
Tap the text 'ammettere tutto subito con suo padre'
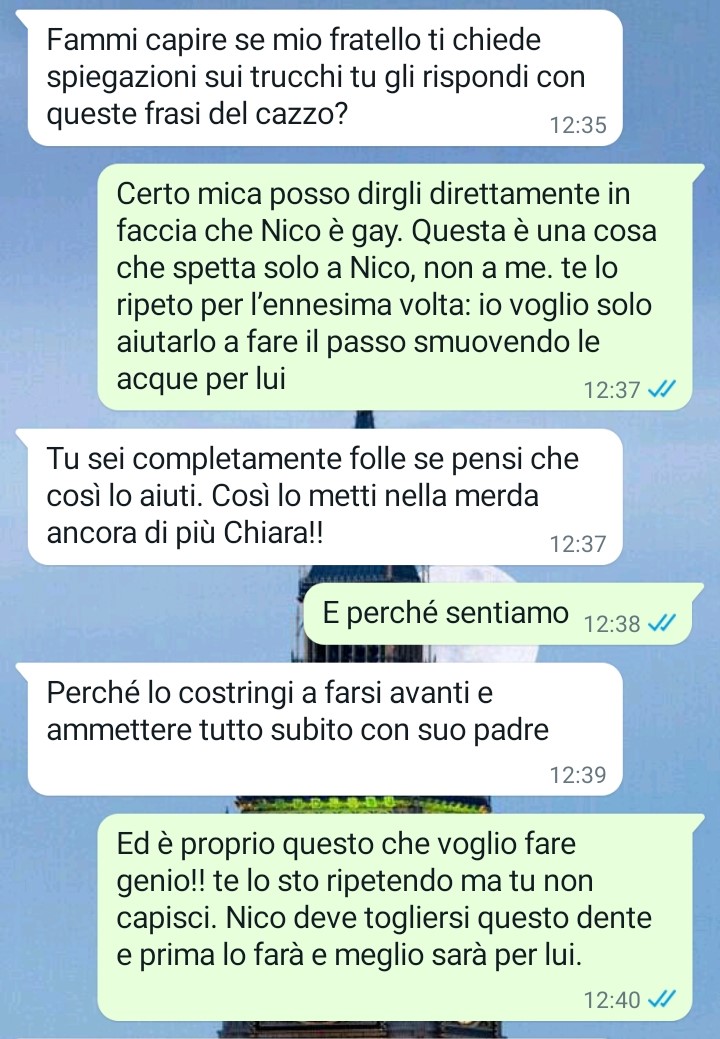pyautogui.click(x=297, y=730)
